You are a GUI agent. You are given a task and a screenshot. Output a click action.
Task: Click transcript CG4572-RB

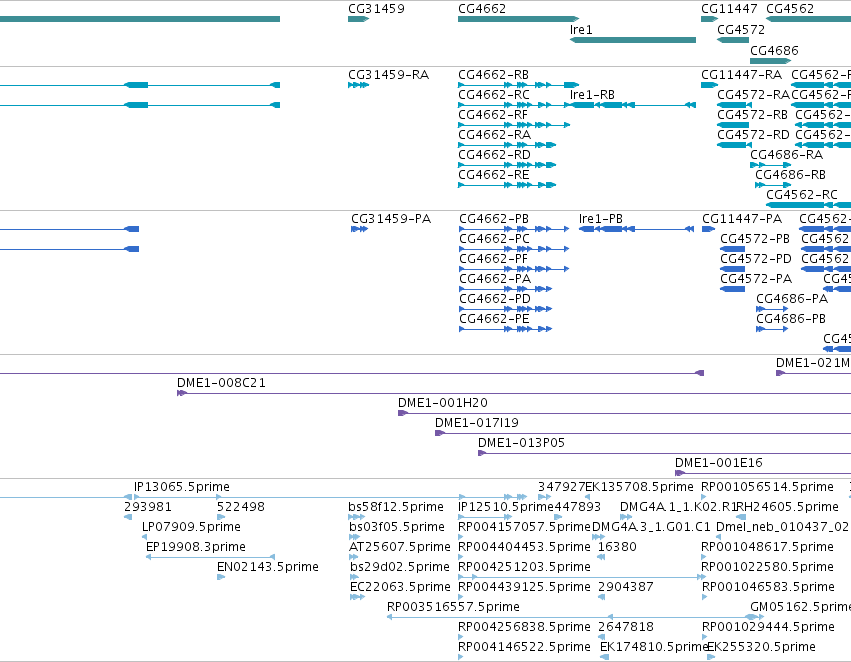click(752, 115)
